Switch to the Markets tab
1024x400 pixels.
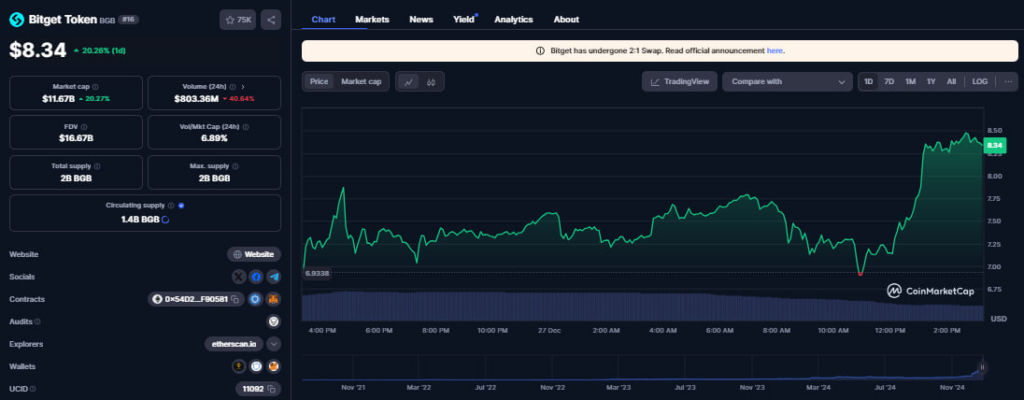[x=372, y=20]
